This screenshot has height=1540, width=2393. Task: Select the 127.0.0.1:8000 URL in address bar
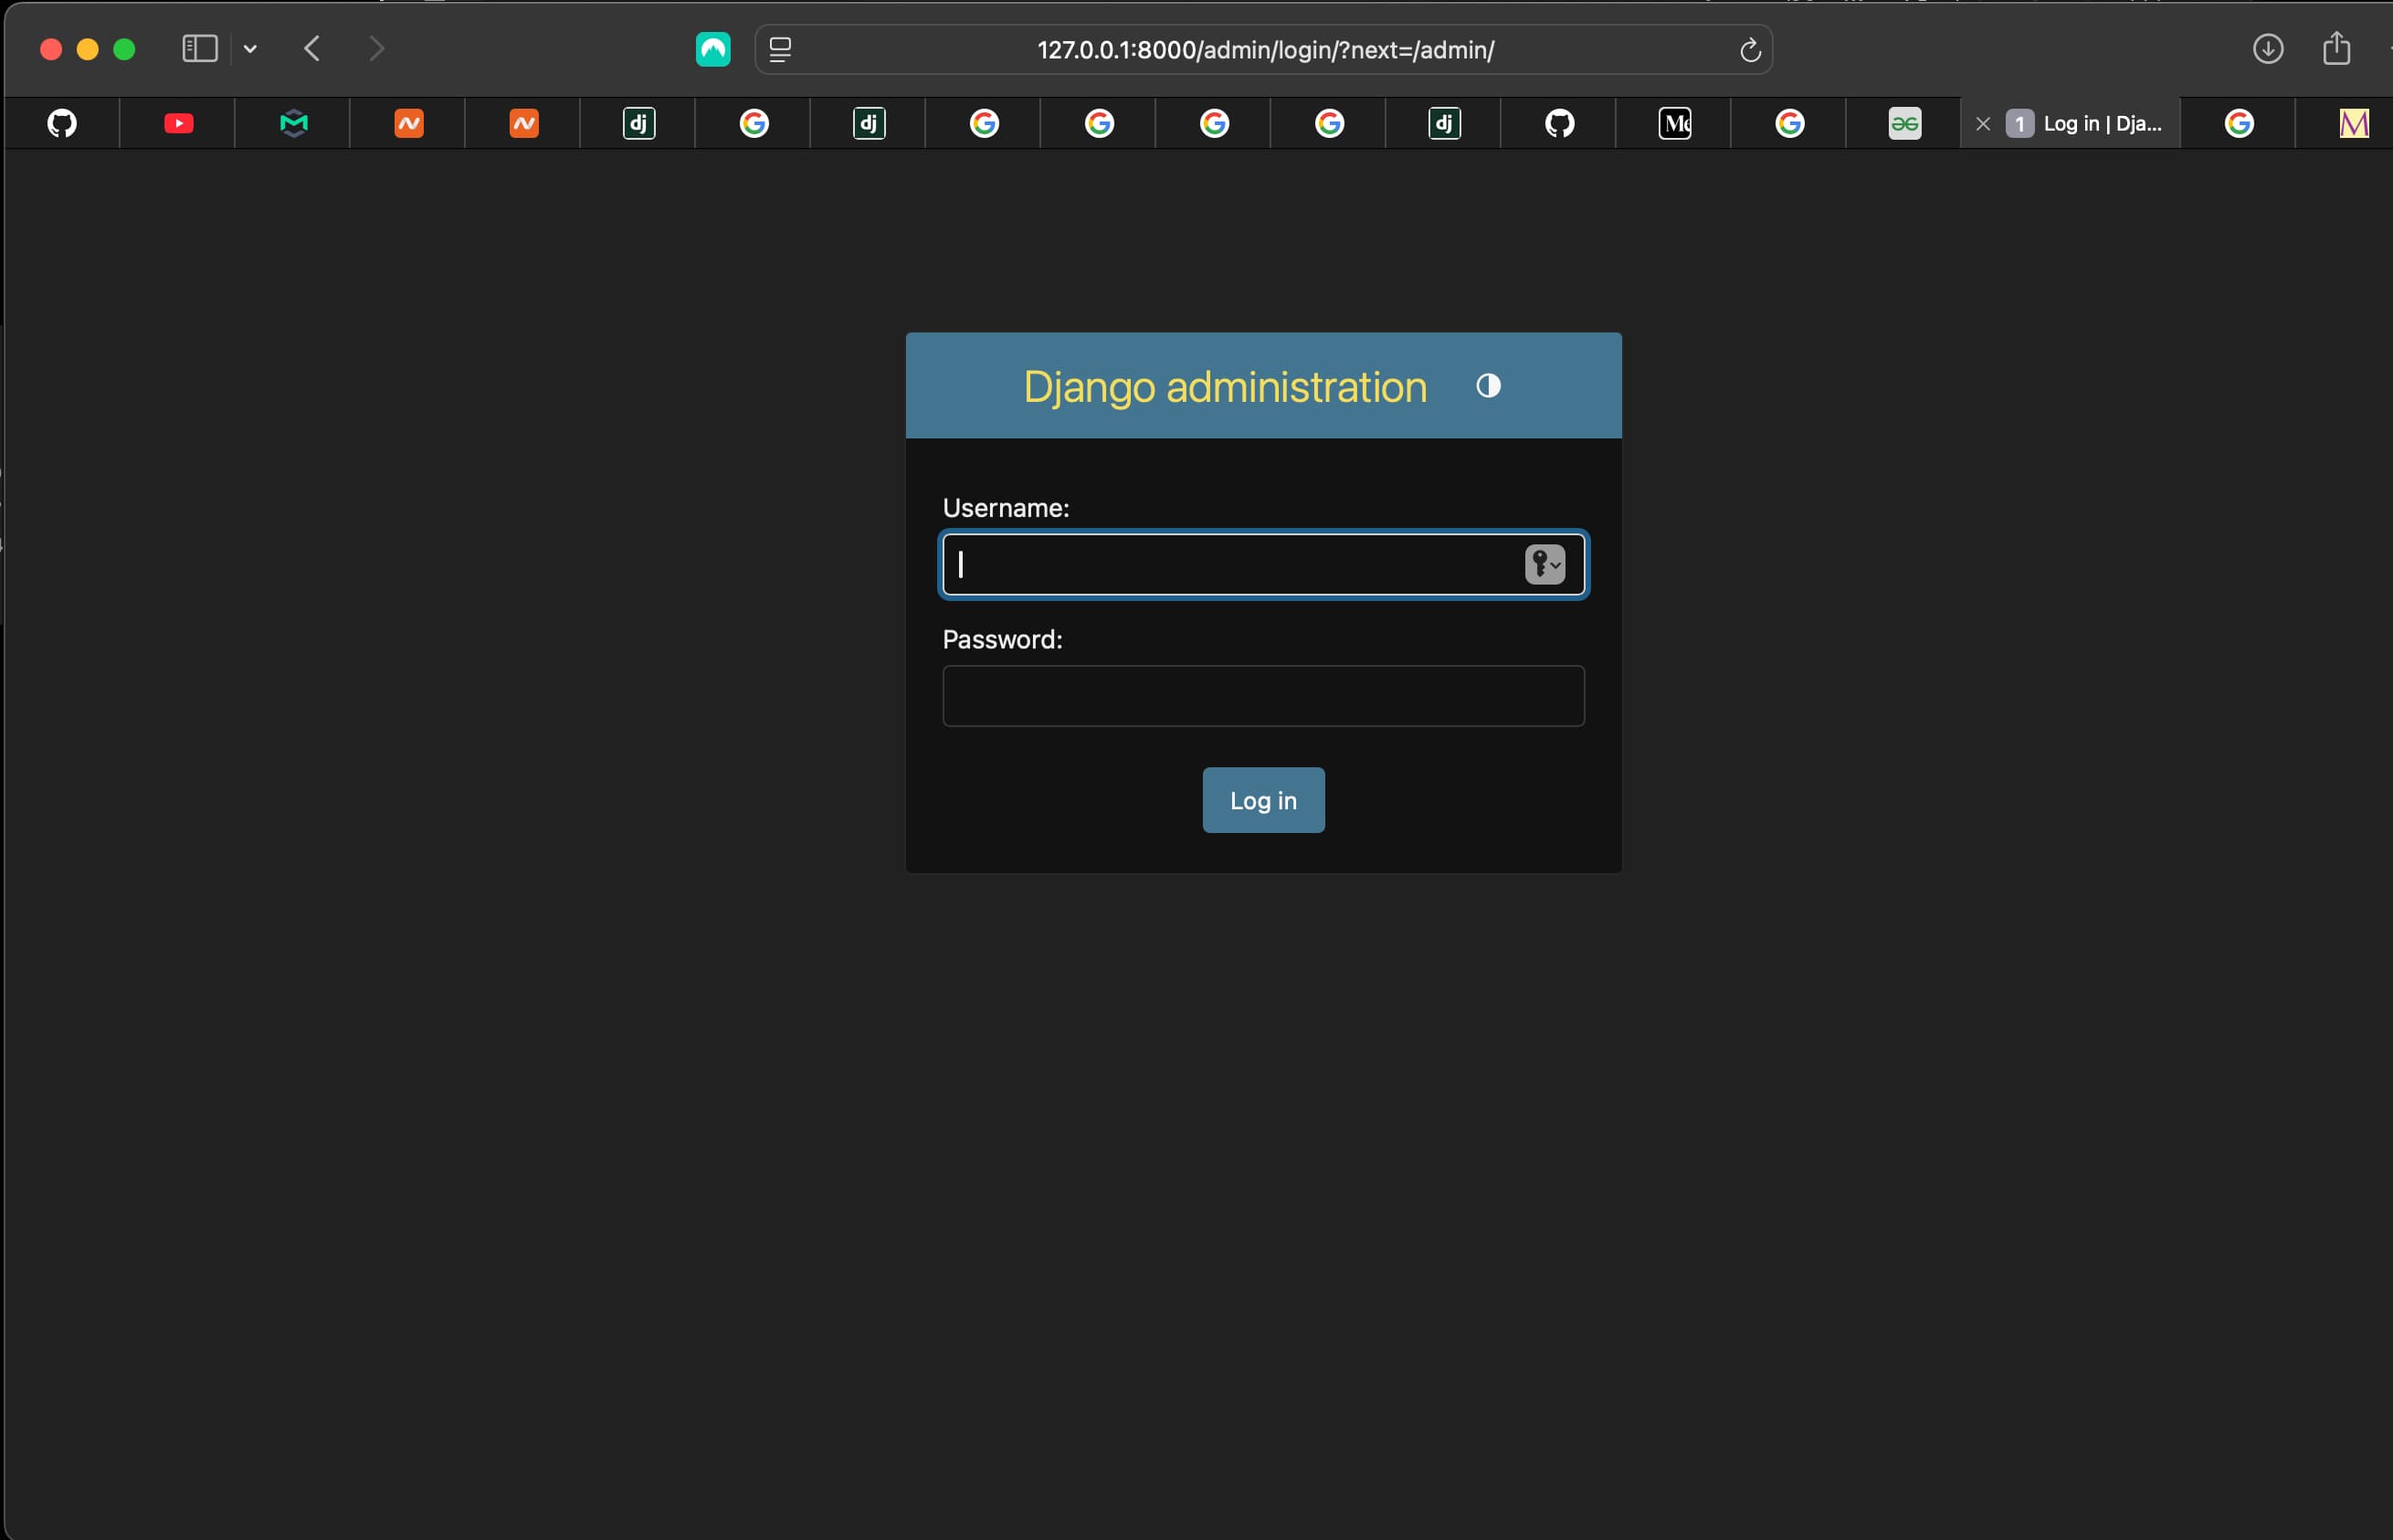point(1265,50)
